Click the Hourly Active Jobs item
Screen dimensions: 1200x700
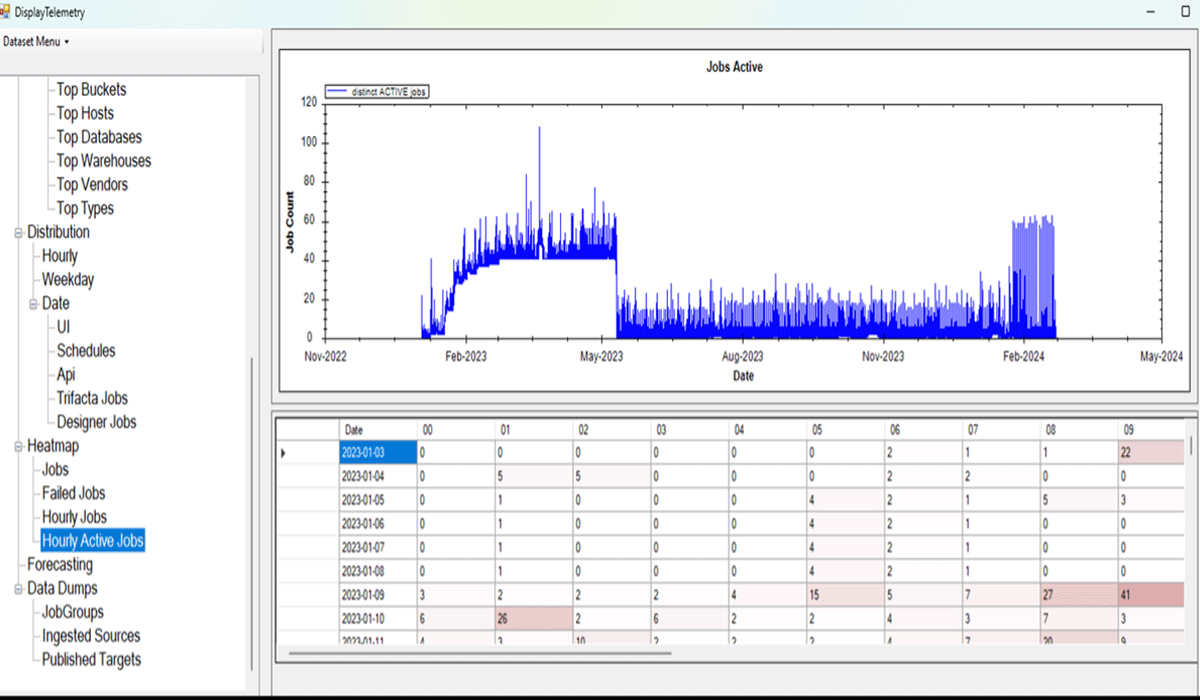[x=93, y=541]
